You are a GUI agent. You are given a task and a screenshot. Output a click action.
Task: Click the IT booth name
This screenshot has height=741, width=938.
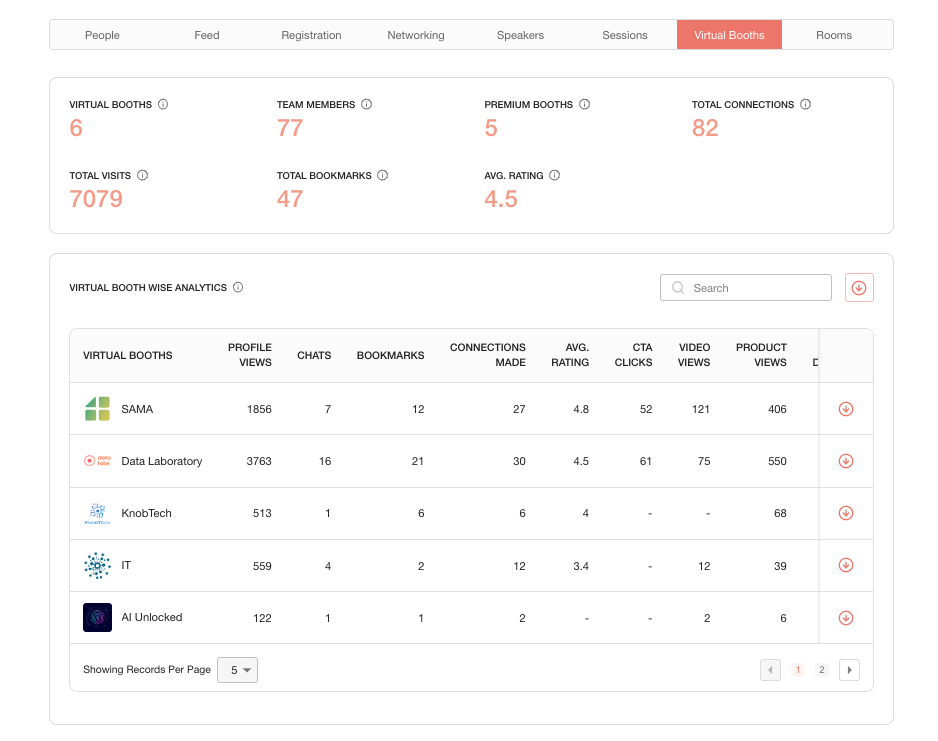click(x=126, y=565)
